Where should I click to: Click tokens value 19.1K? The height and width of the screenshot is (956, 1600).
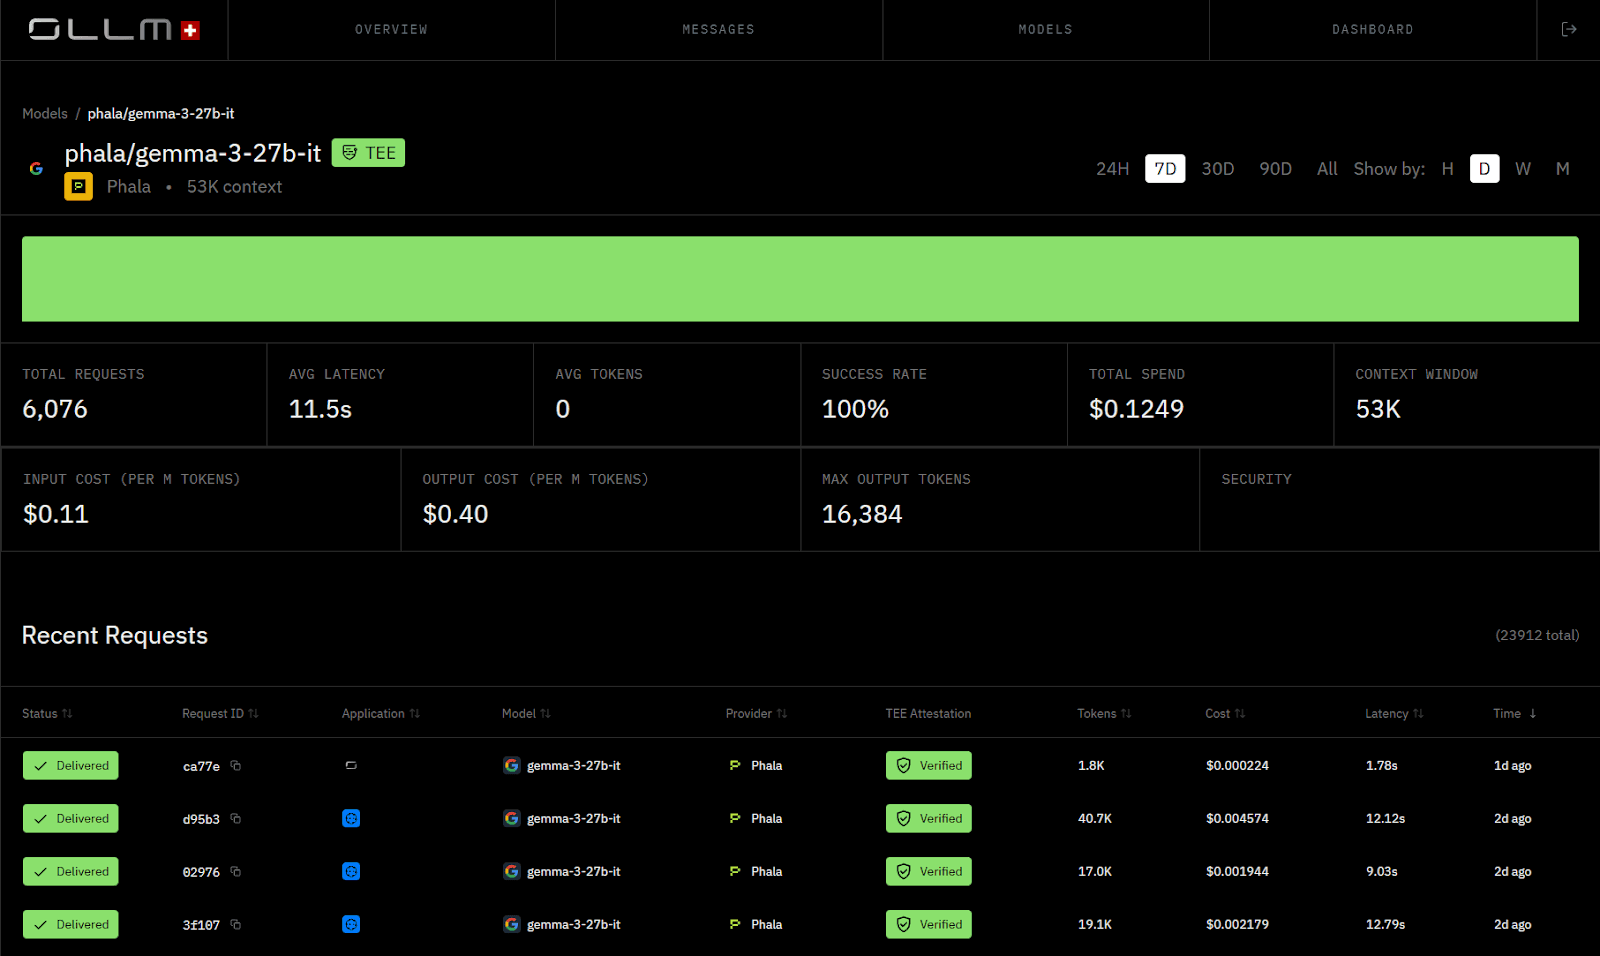pyautogui.click(x=1094, y=925)
